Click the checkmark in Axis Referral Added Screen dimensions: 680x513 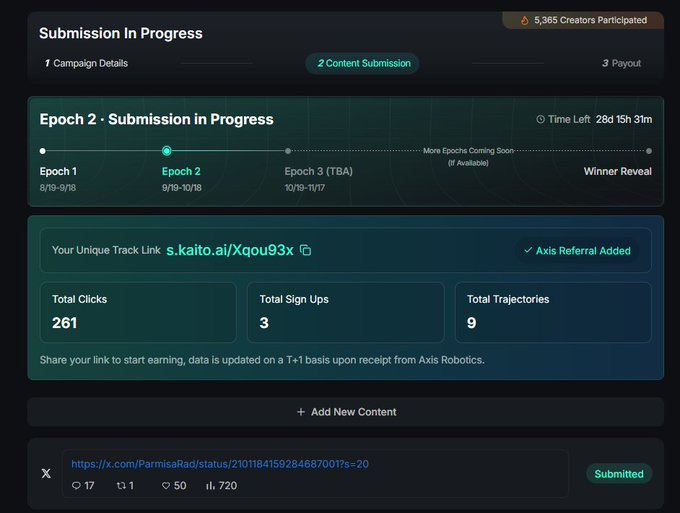tap(528, 250)
